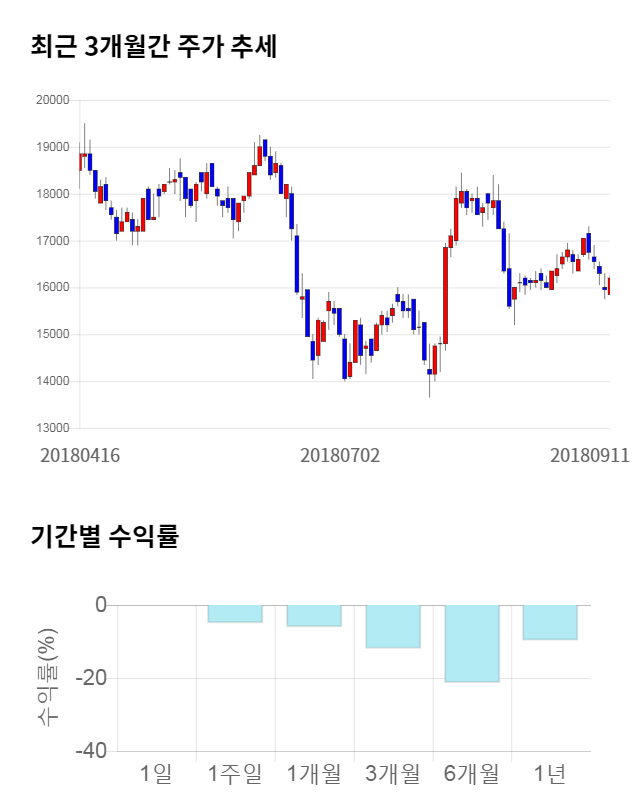Click the -40 return axis label
Viewport: 640px width, 810px height.
pyautogui.click(x=92, y=751)
